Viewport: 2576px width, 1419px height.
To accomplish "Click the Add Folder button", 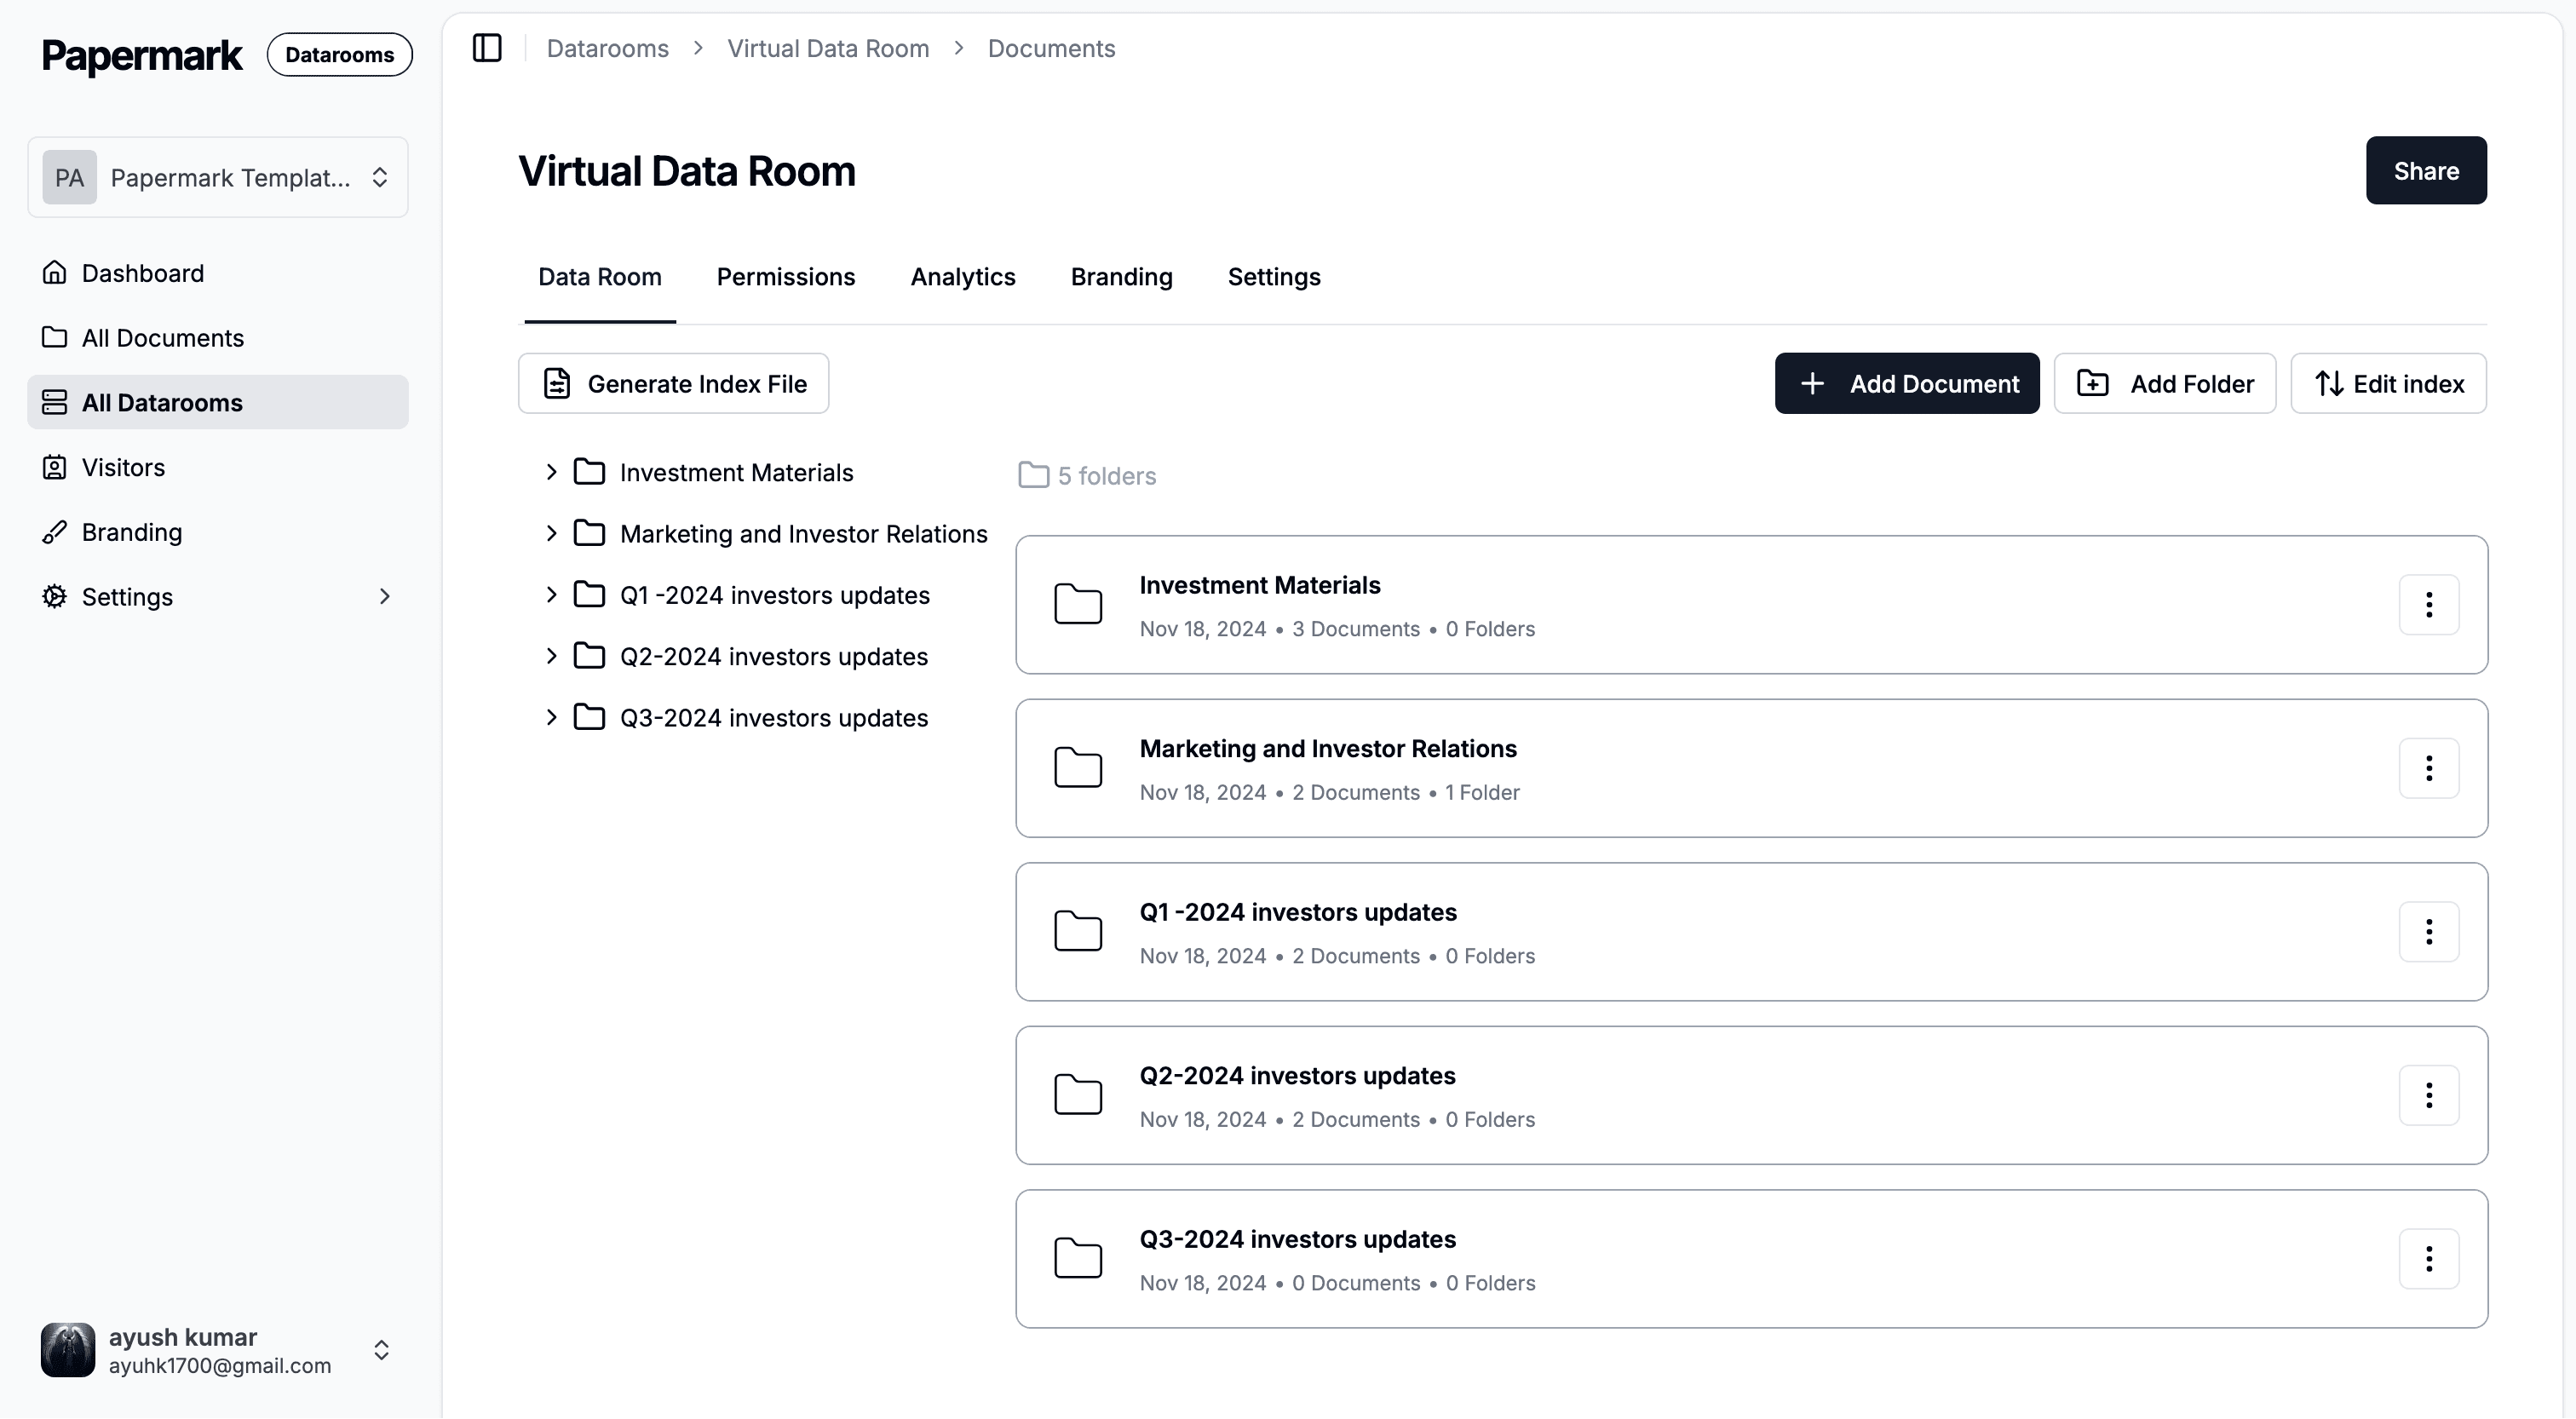I will pyautogui.click(x=2164, y=384).
